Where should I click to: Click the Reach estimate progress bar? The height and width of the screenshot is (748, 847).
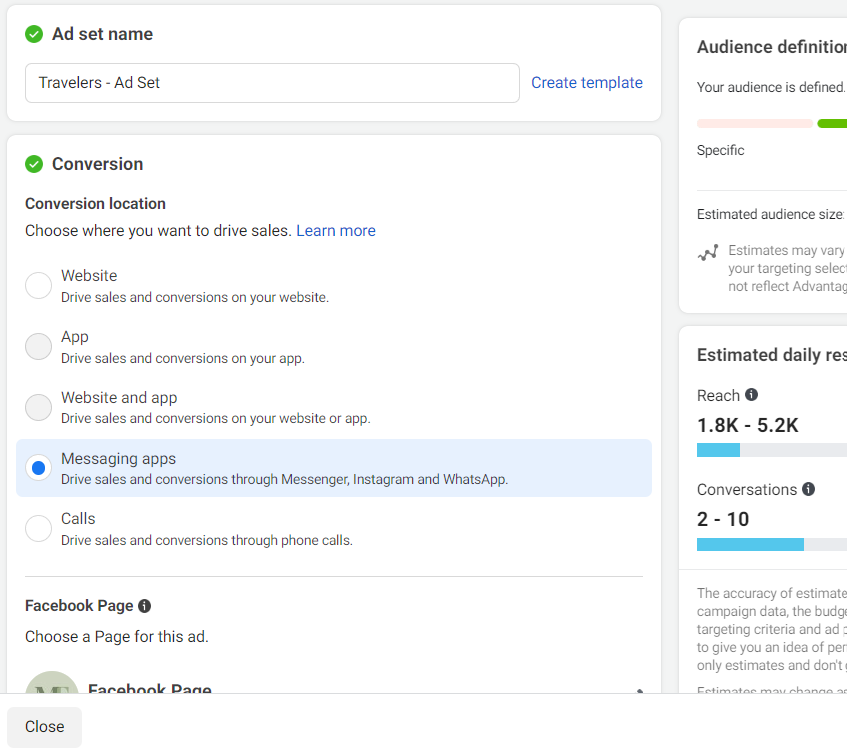tap(771, 450)
